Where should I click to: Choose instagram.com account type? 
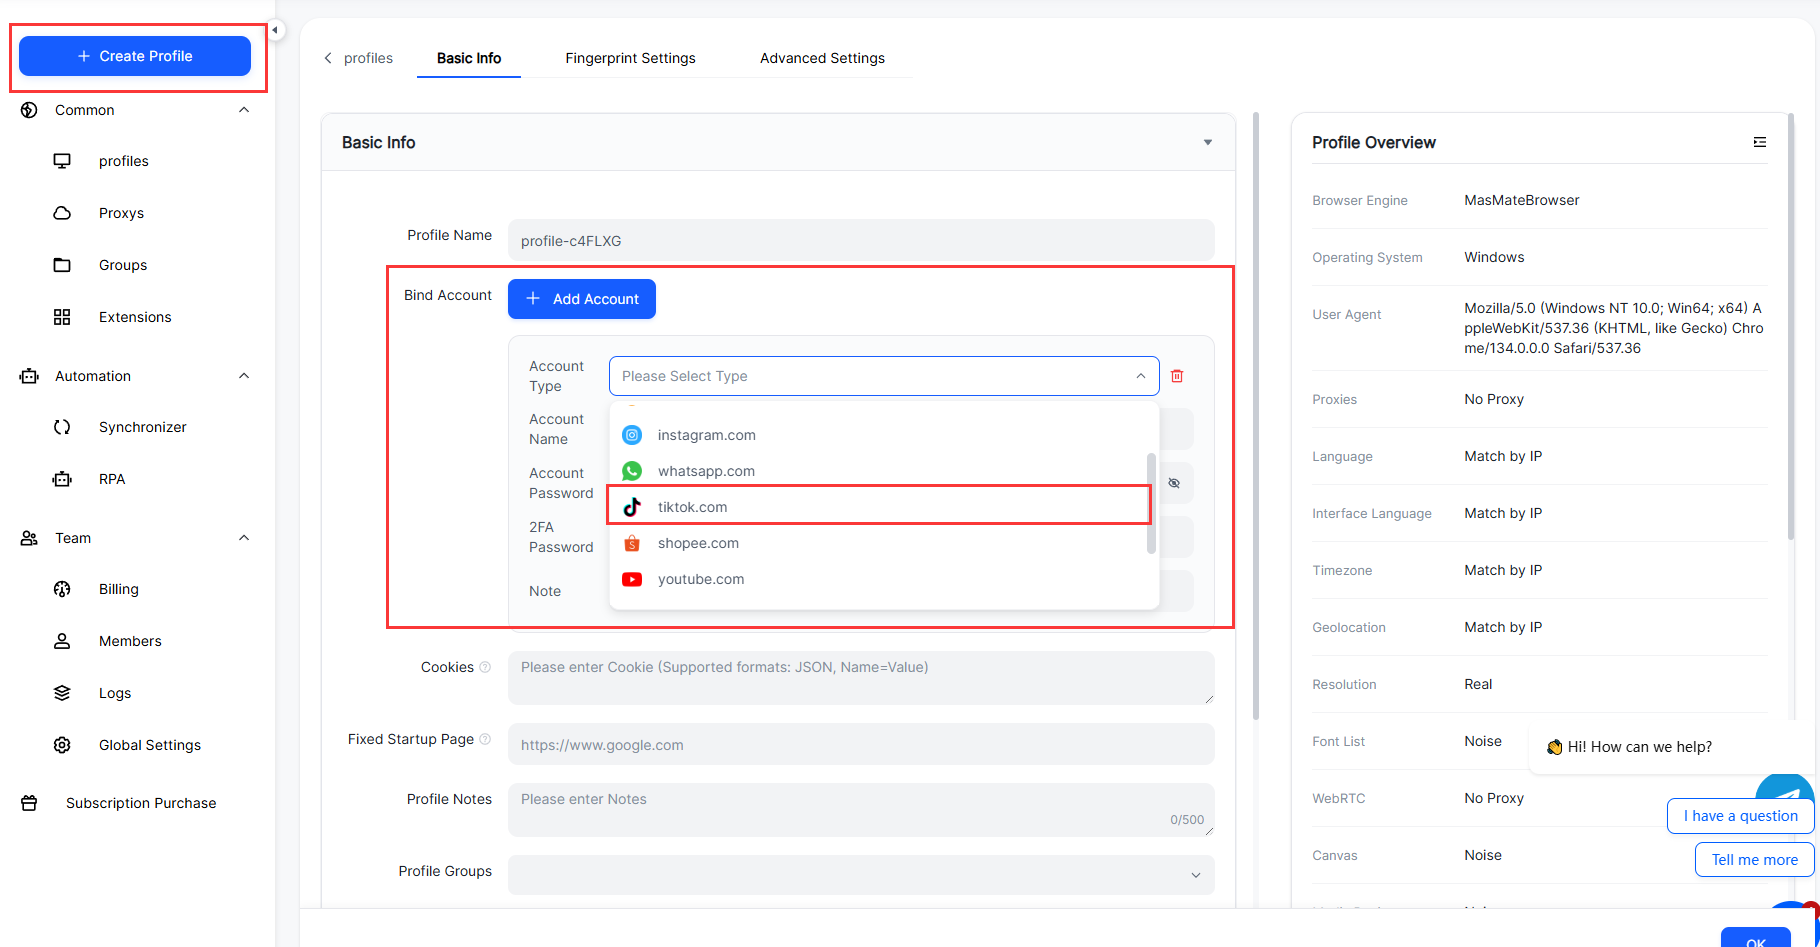click(706, 435)
